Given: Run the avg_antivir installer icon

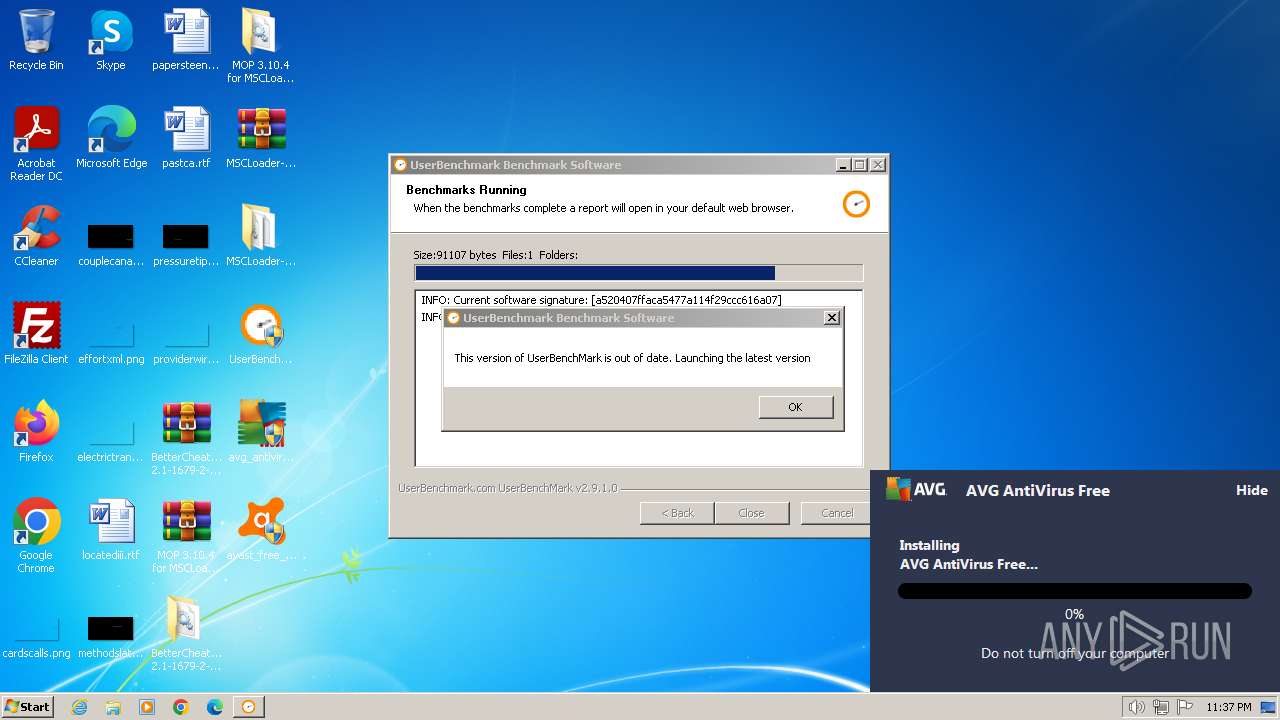Looking at the screenshot, I should 261,432.
